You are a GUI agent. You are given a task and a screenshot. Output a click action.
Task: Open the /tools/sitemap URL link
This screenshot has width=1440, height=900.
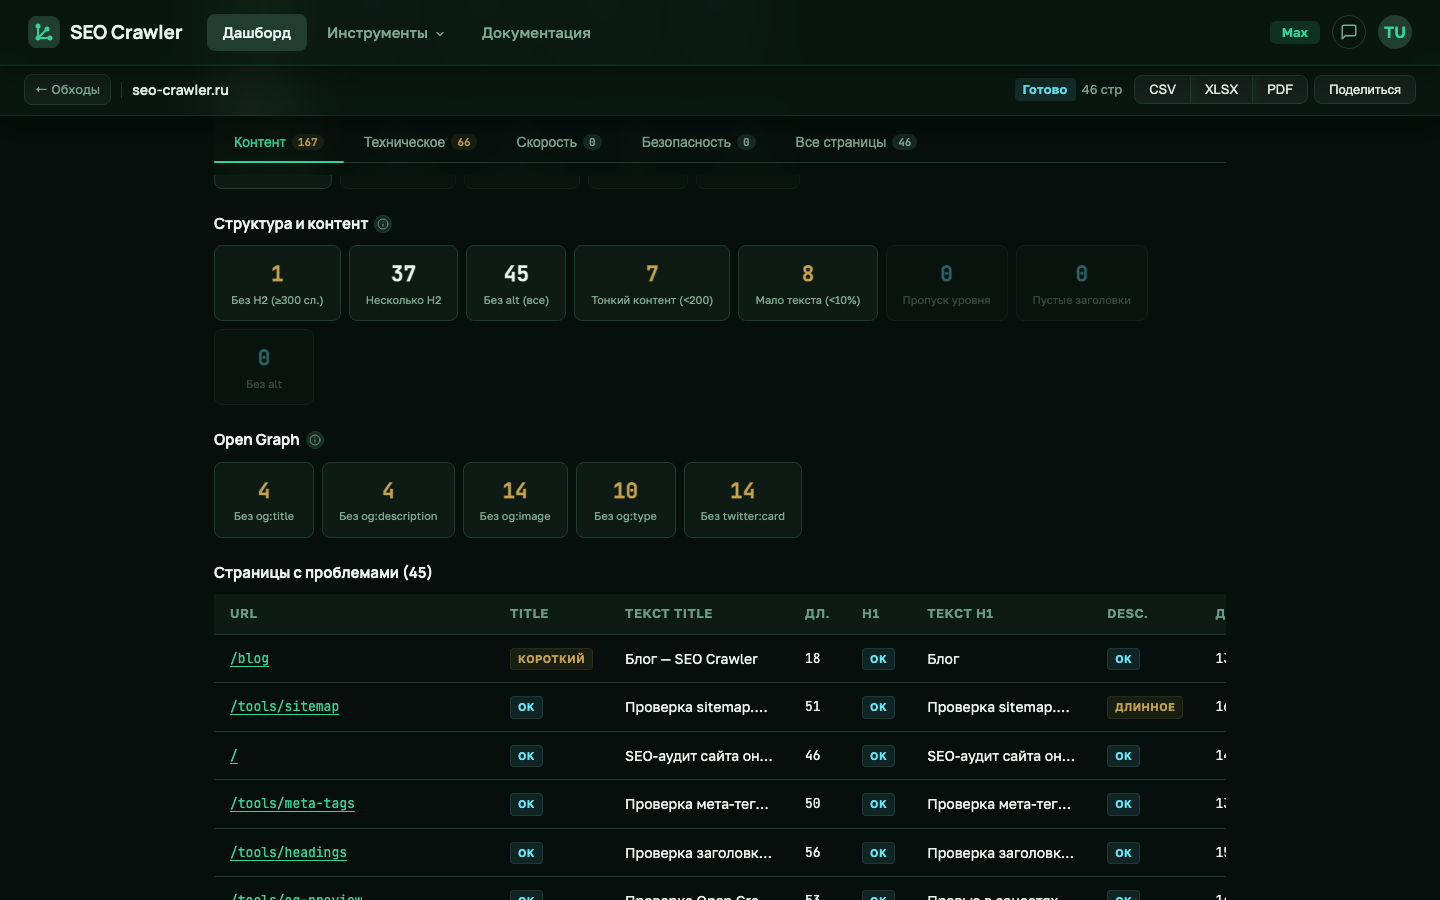[284, 707]
